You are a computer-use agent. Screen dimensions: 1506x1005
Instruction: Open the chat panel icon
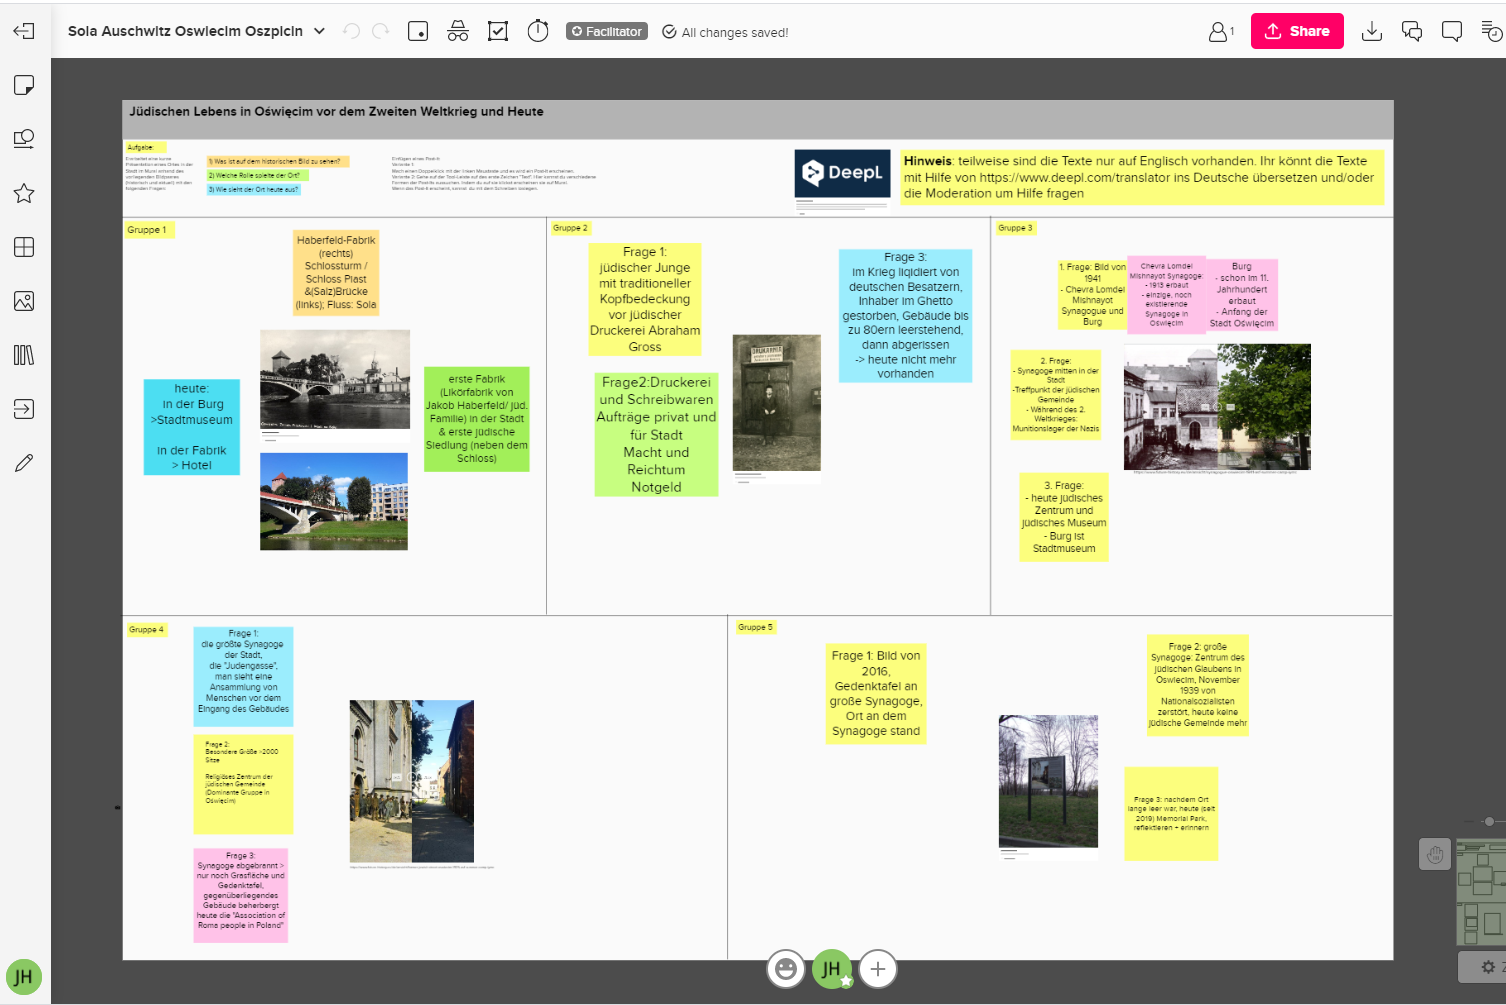(1412, 31)
